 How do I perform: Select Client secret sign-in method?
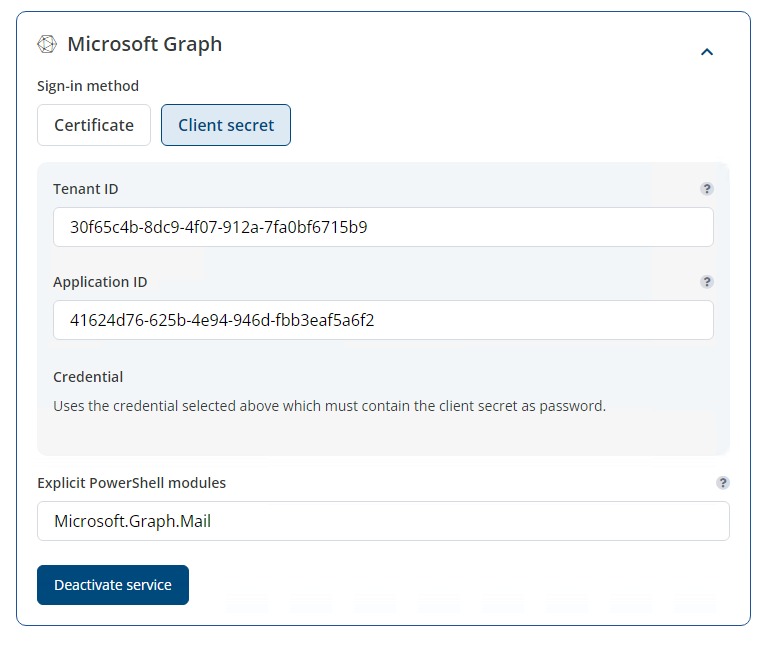[x=226, y=125]
